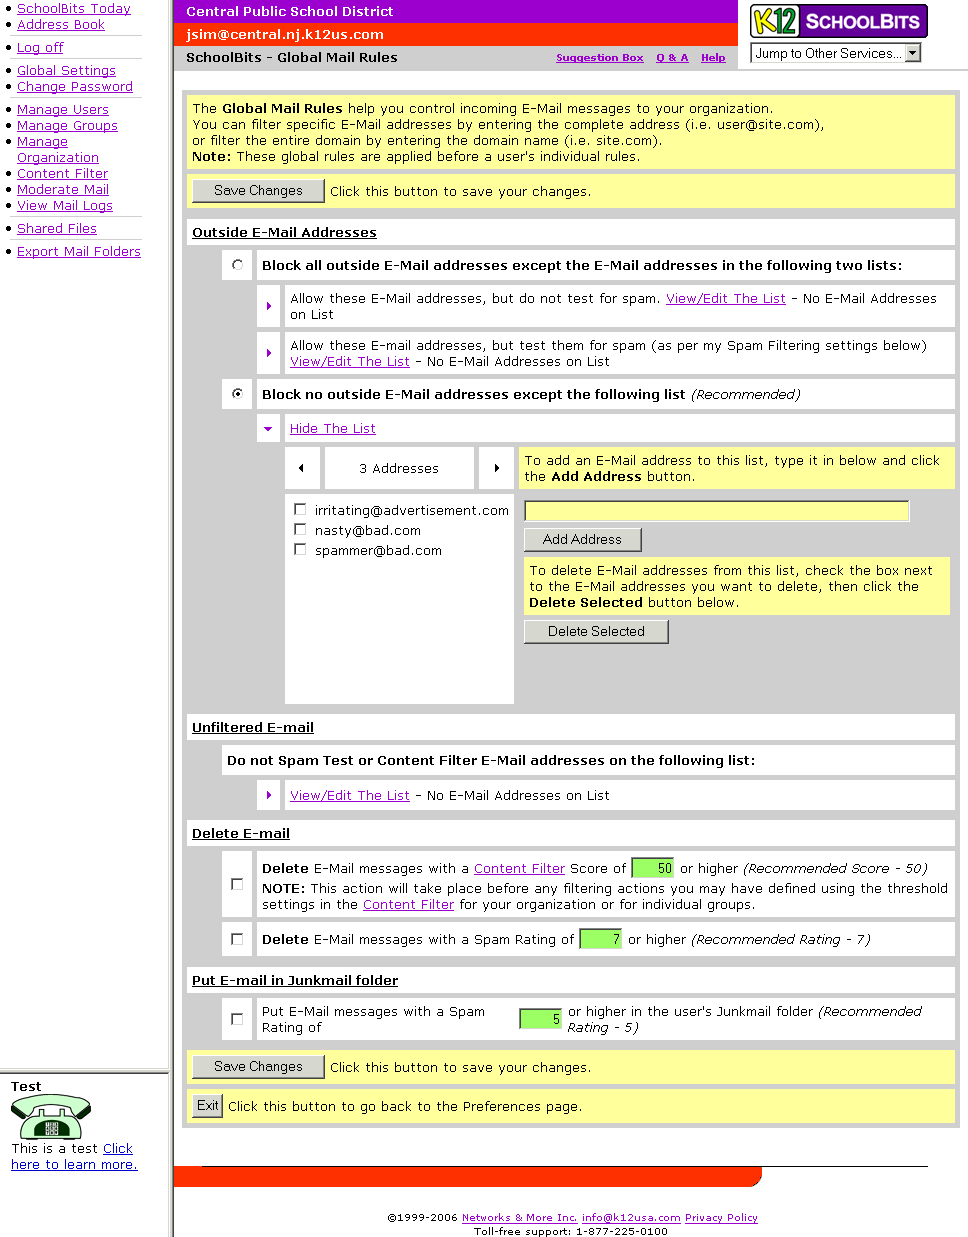Click the top Save Changes button
Viewport: 968px width, 1237px height.
[x=258, y=190]
